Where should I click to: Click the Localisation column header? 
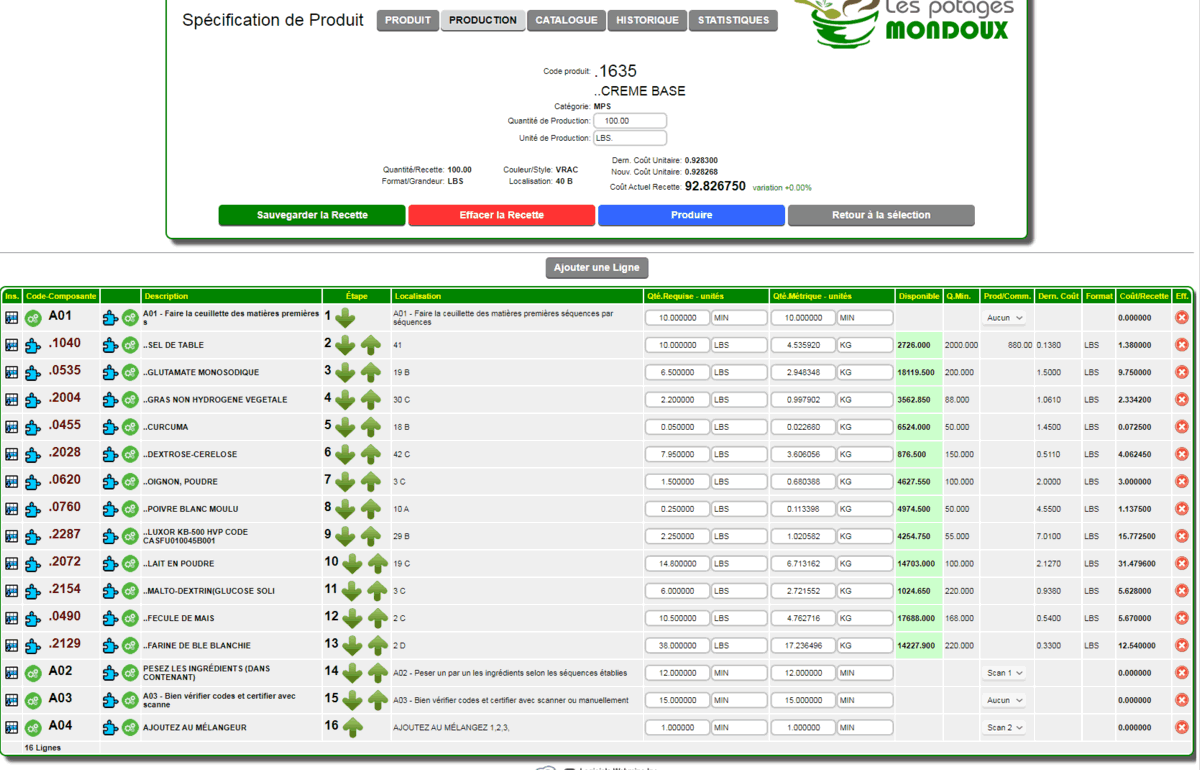(518, 296)
